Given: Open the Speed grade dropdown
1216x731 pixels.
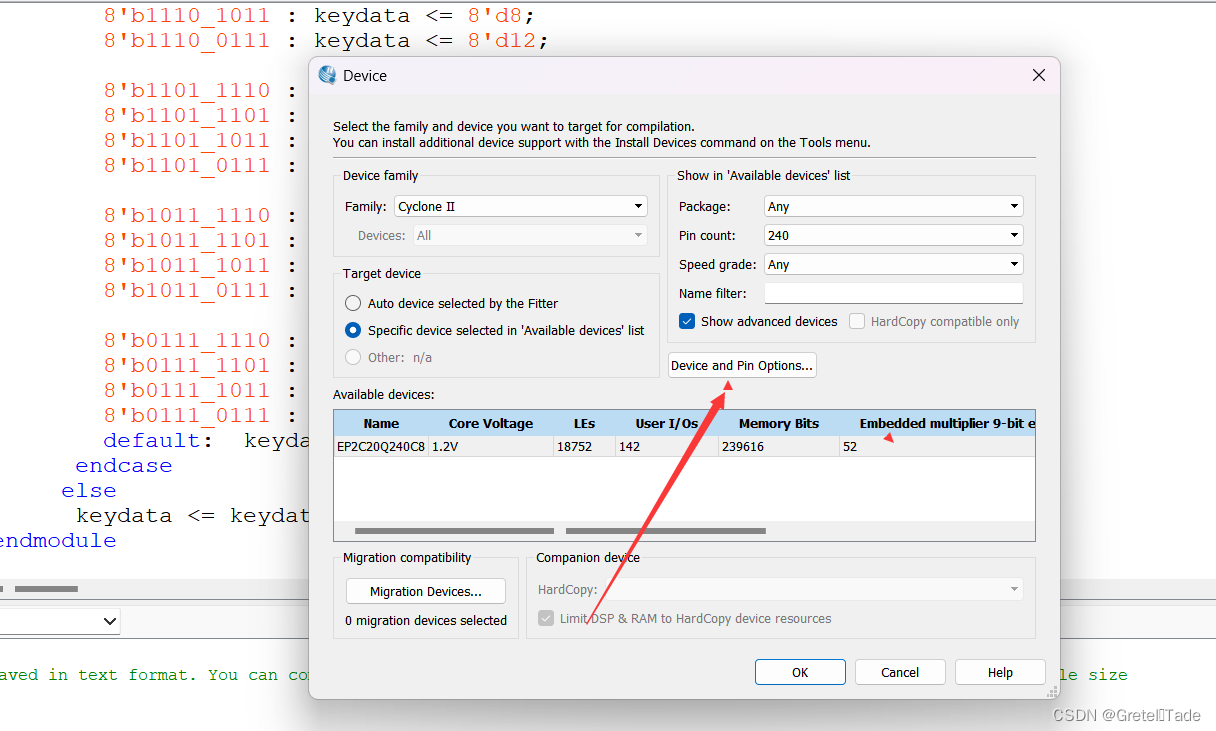Looking at the screenshot, I should pyautogui.click(x=893, y=264).
